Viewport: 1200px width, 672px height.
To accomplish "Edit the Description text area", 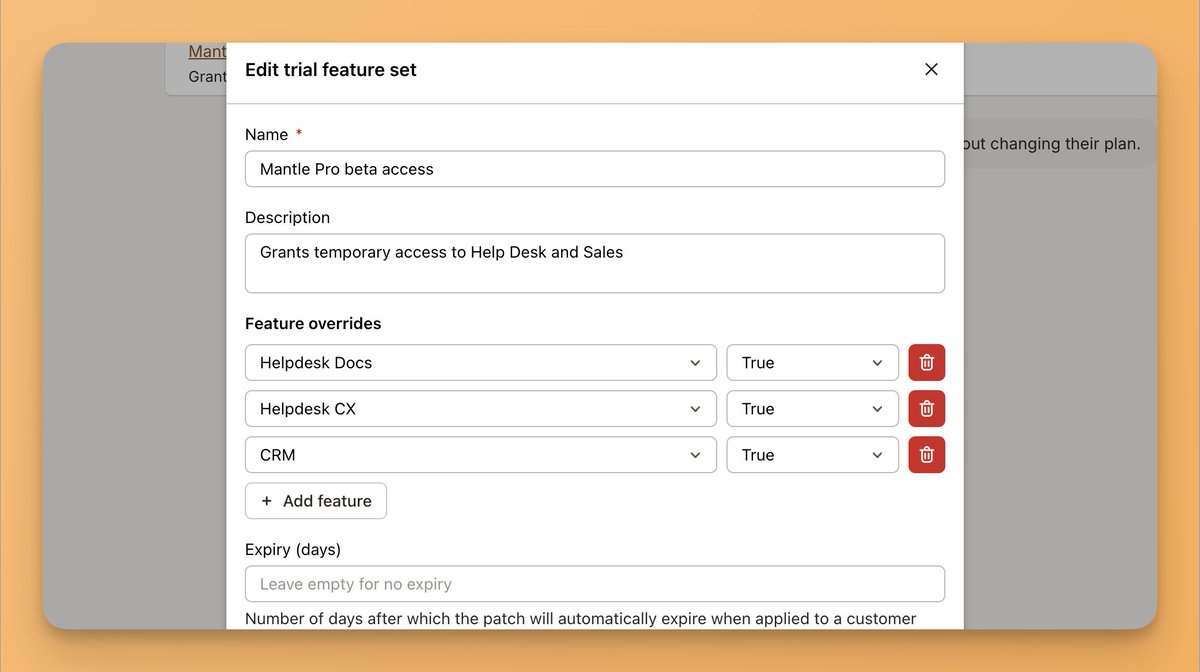I will 595,264.
